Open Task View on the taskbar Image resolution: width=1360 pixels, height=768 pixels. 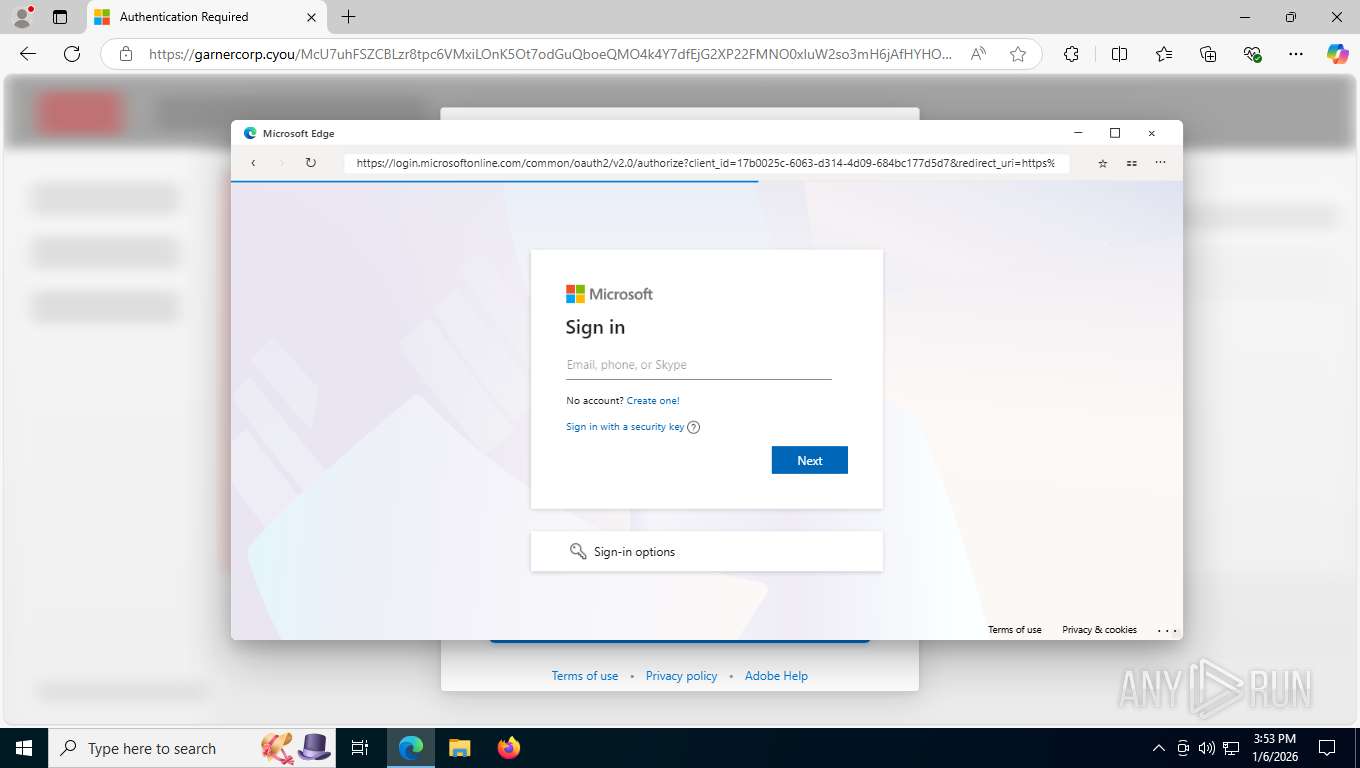(x=360, y=748)
